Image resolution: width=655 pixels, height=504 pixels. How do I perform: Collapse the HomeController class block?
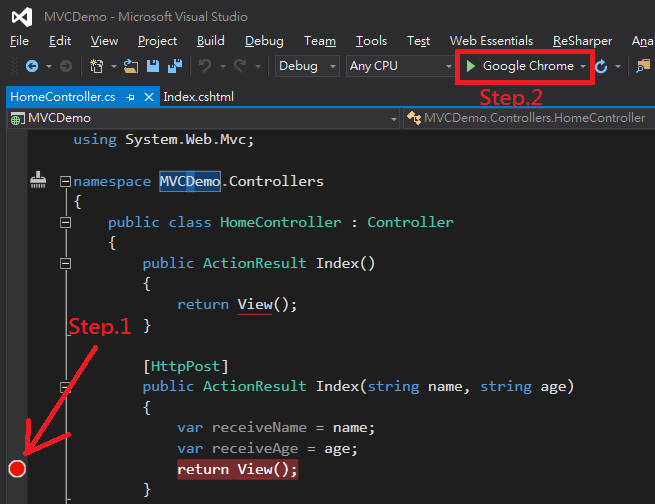tap(65, 223)
